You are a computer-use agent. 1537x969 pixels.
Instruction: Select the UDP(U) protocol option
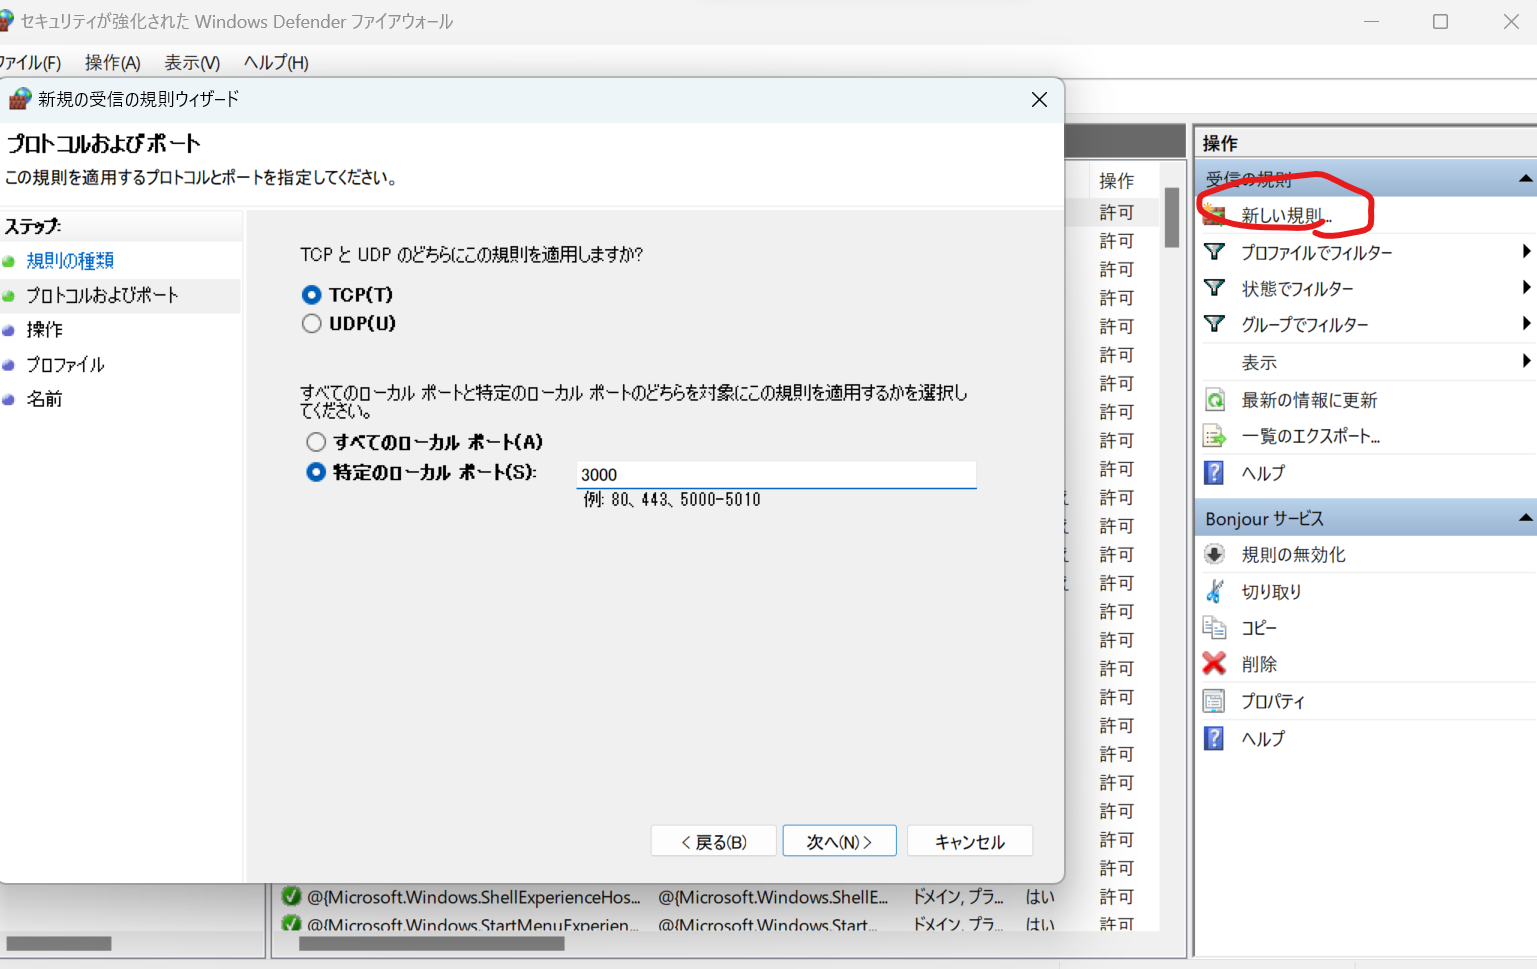pyautogui.click(x=311, y=323)
